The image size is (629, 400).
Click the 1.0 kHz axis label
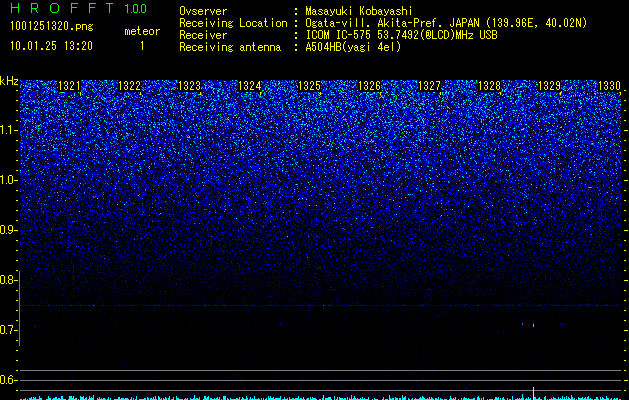pos(8,180)
